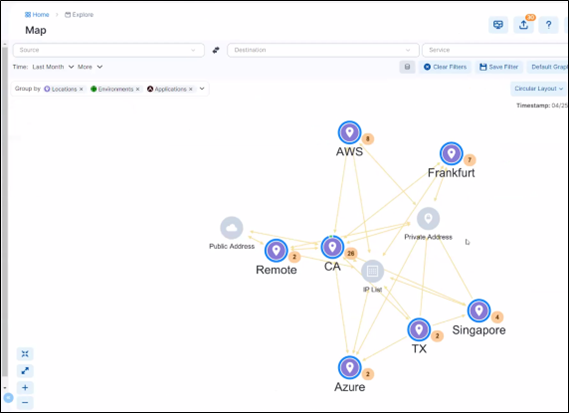The image size is (569, 413).
Task: Click the AWS location node
Action: (x=349, y=132)
